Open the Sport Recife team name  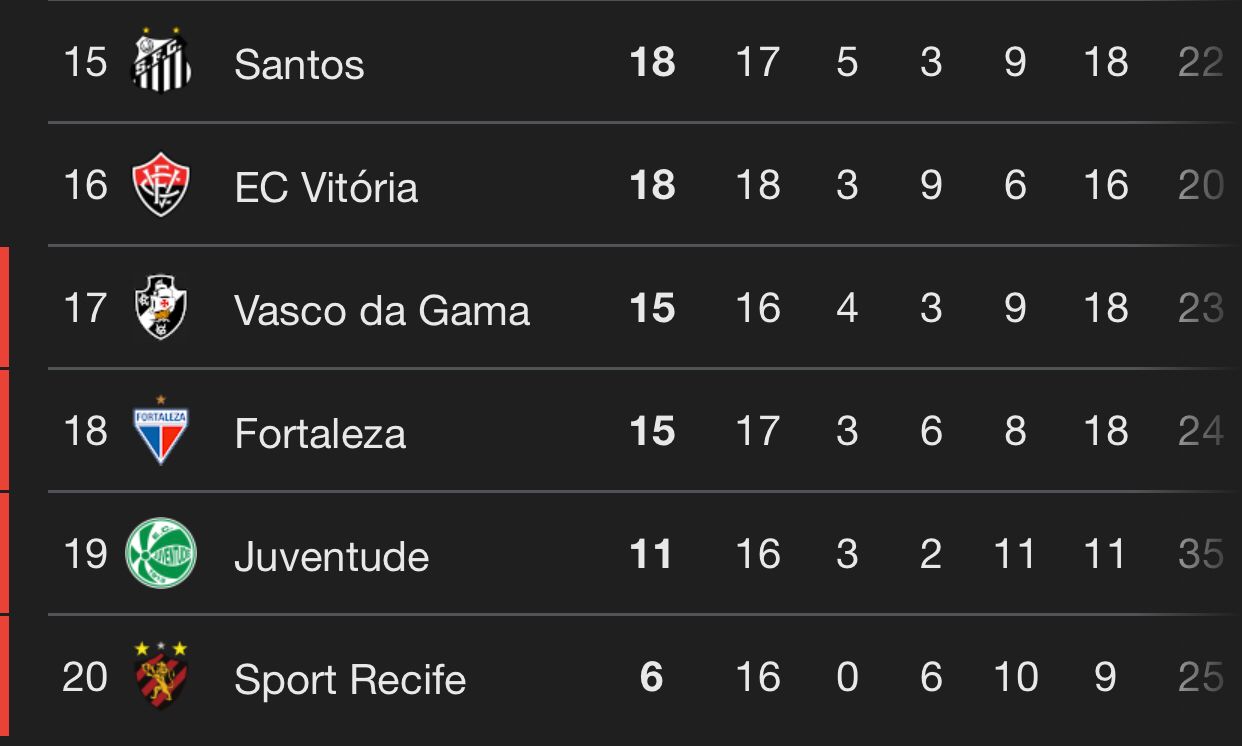point(350,680)
